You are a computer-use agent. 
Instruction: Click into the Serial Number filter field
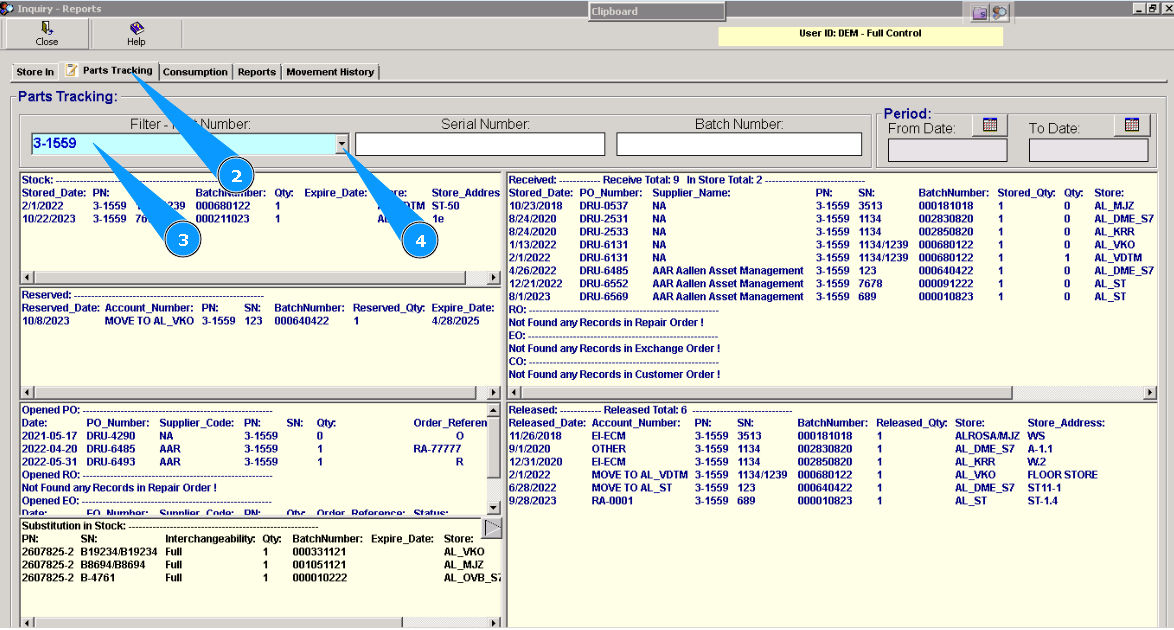480,144
